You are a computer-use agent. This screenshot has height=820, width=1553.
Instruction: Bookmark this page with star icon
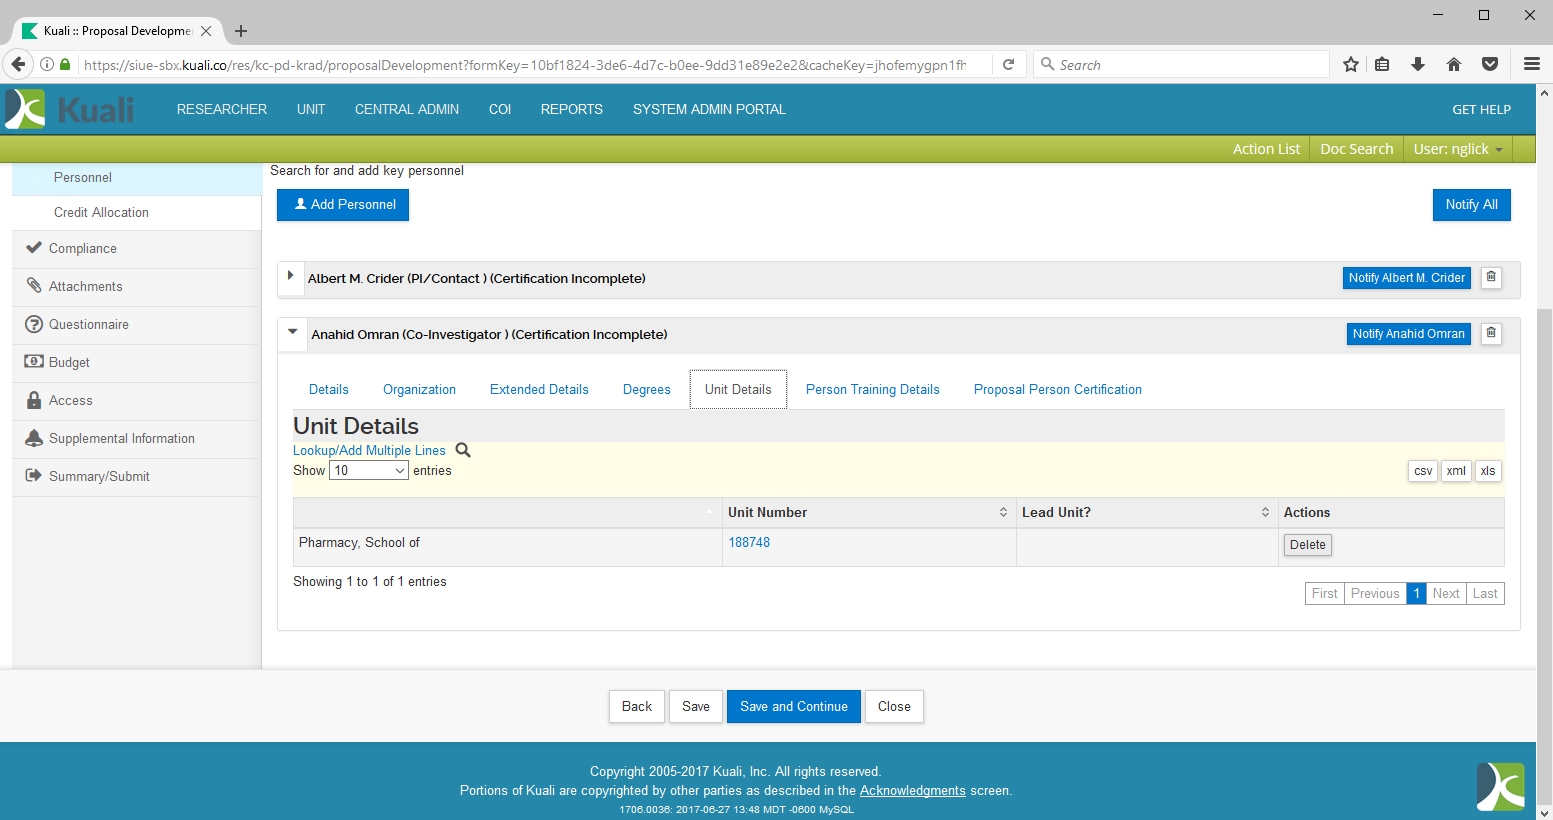(1351, 64)
